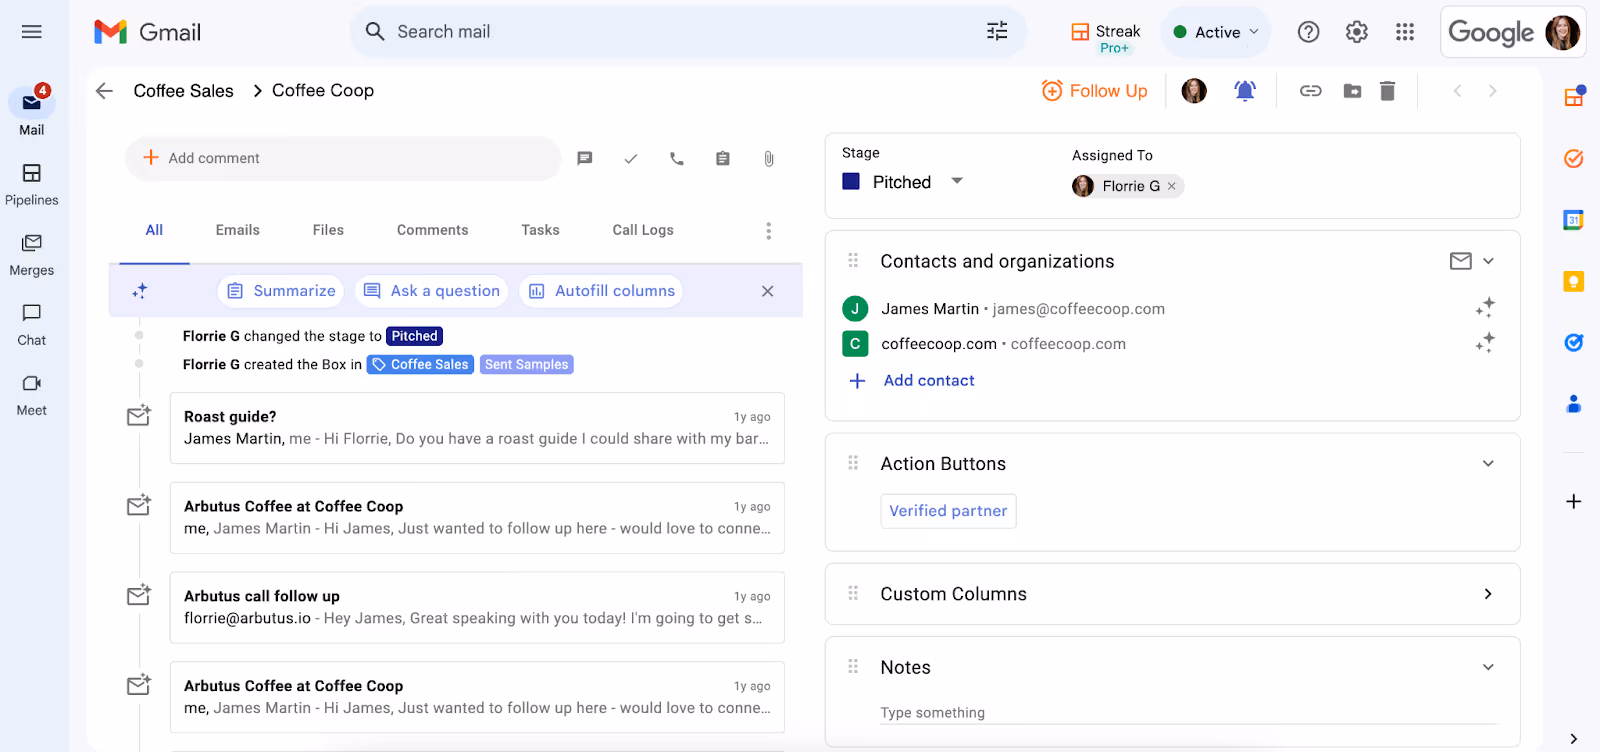The height and width of the screenshot is (752, 1600).
Task: Switch to the Tasks tab
Action: (x=540, y=230)
